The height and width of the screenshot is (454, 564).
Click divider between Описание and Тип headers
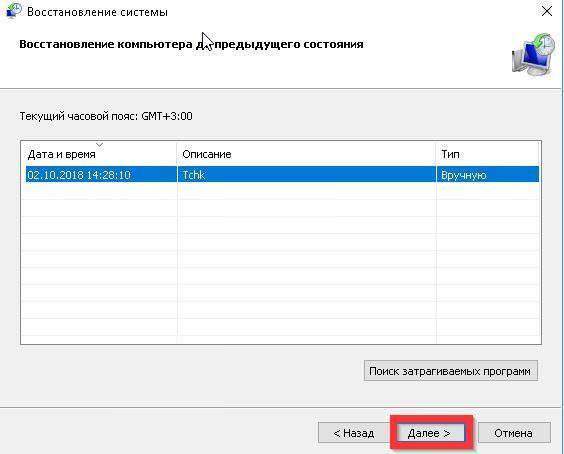pos(436,154)
